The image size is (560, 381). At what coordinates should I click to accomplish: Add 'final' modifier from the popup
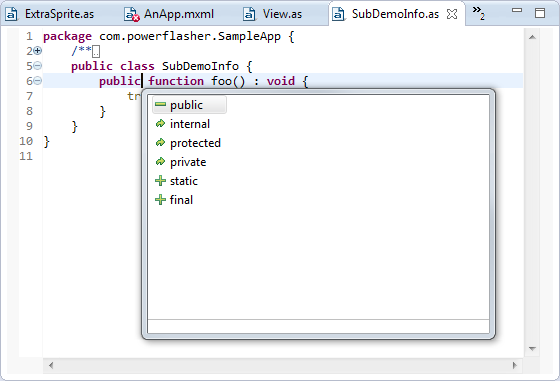pyautogui.click(x=181, y=200)
